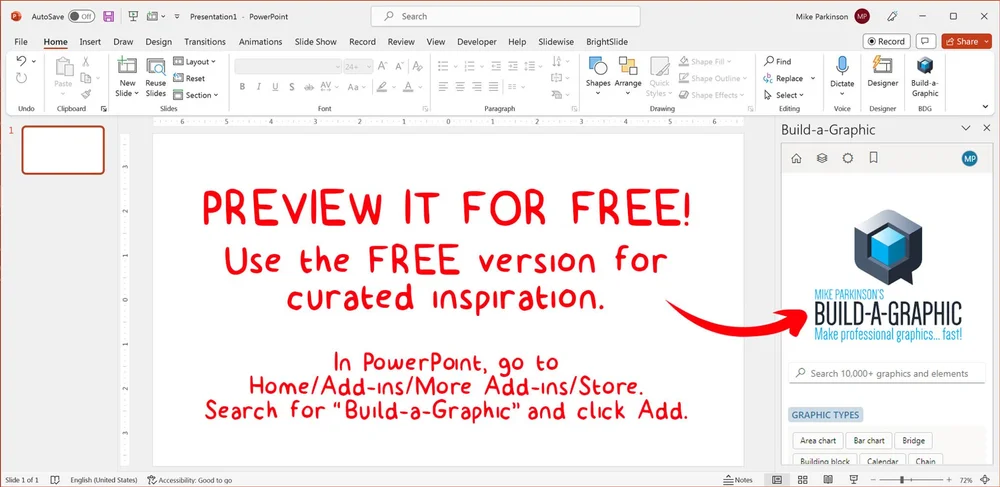Select the Bridge graphic type
The width and height of the screenshot is (1000, 487).
coord(913,440)
